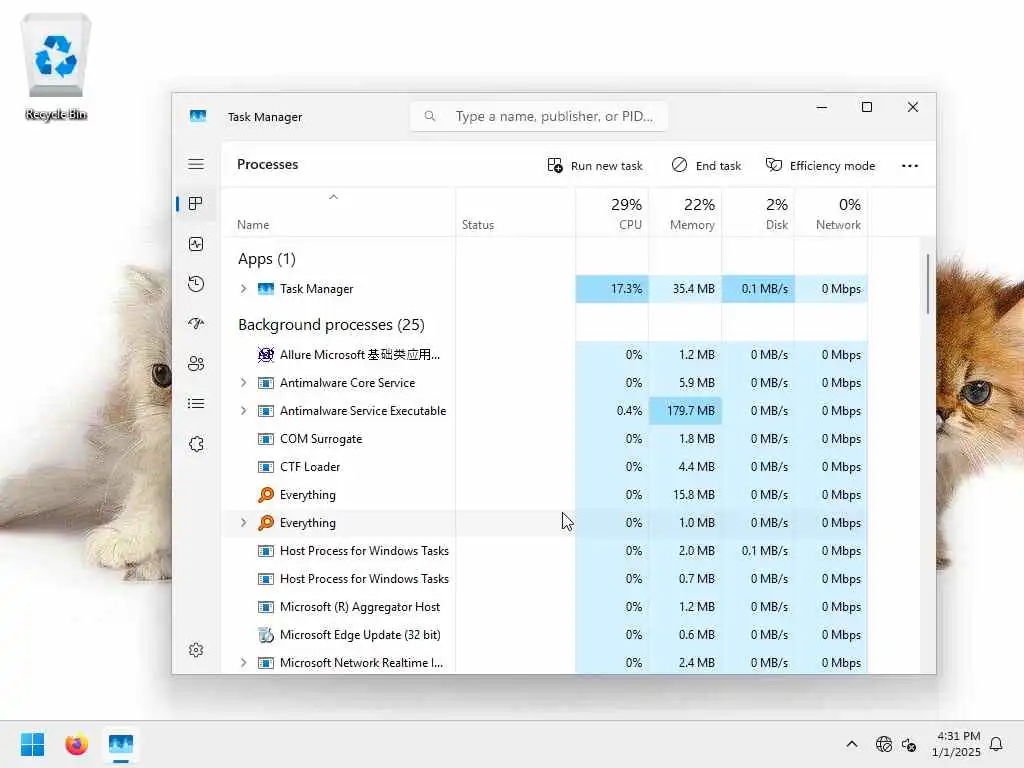
Task: Sort by the Status column
Action: (515, 212)
